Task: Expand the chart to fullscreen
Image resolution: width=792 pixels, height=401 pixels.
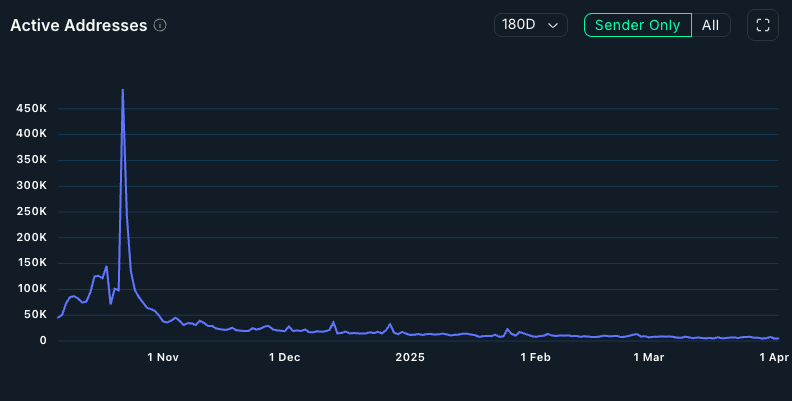Action: [x=762, y=25]
